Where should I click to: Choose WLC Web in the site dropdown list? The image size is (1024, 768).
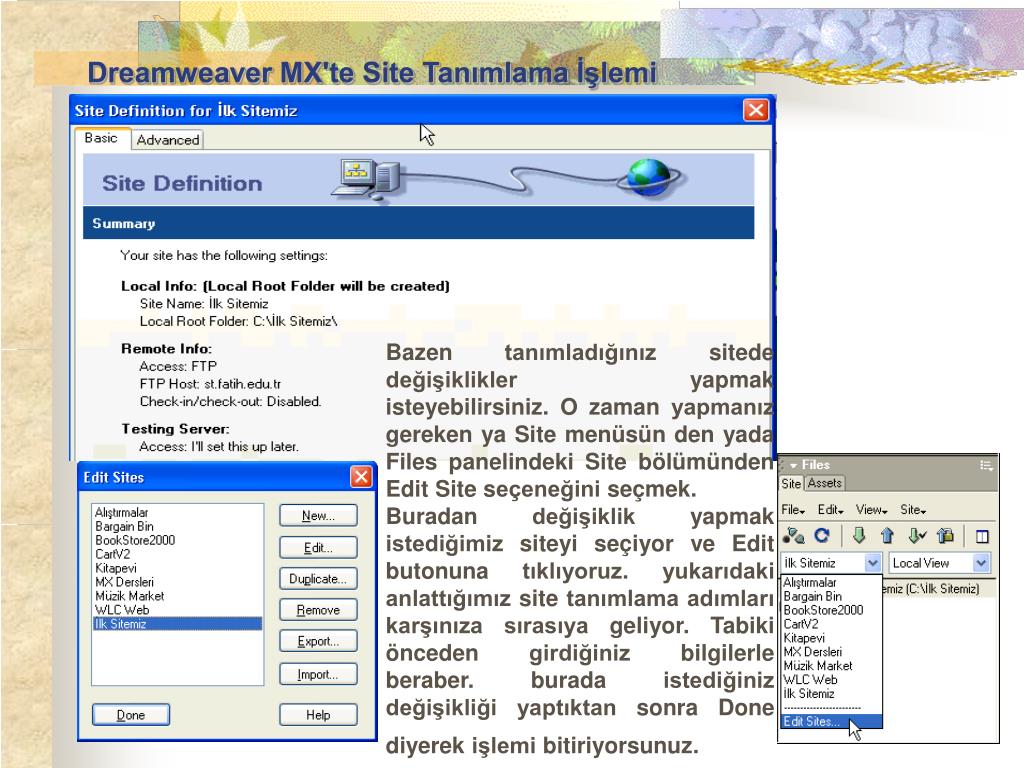pyautogui.click(x=831, y=679)
